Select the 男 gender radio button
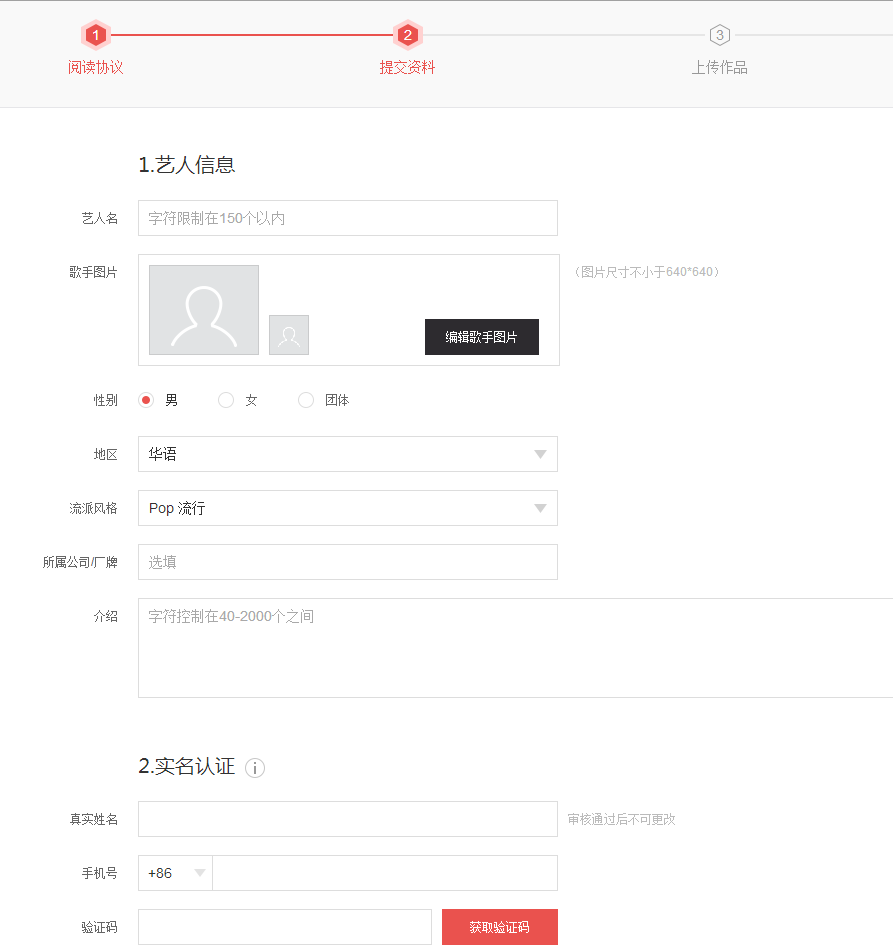 [x=143, y=399]
